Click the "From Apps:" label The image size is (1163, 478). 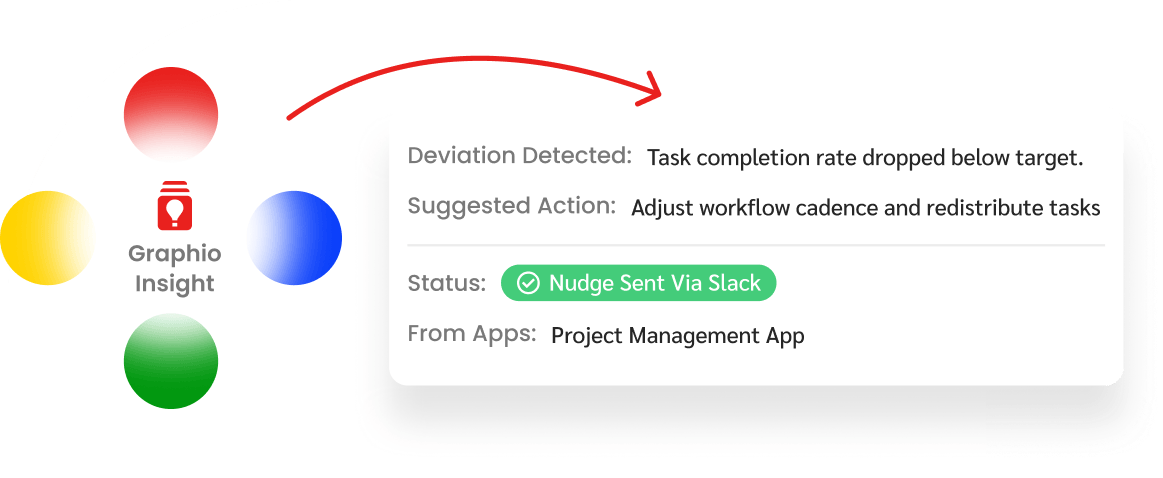click(472, 334)
